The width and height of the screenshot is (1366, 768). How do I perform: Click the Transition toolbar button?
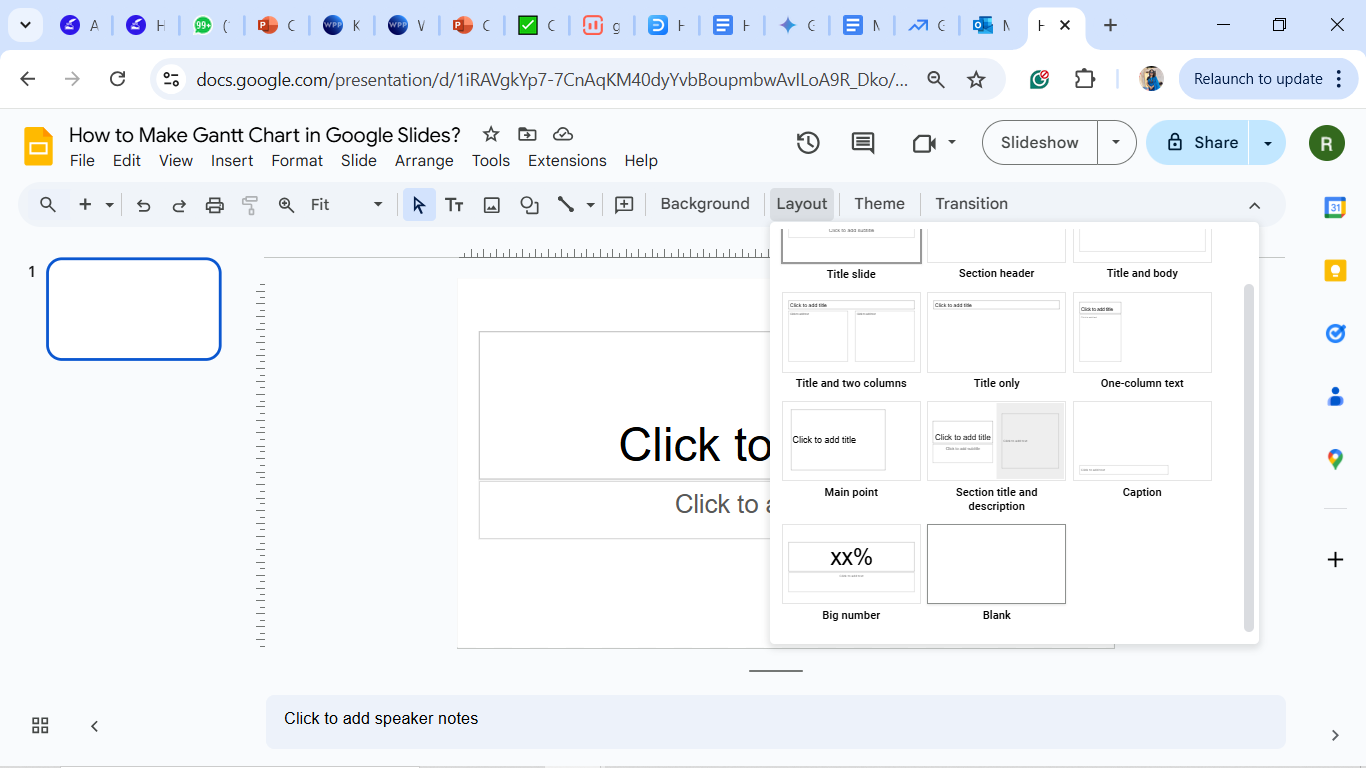(x=972, y=204)
